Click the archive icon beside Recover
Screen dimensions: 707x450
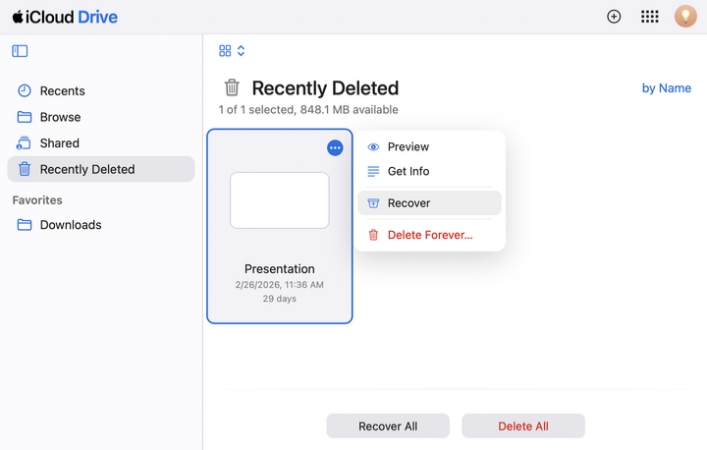coord(373,203)
